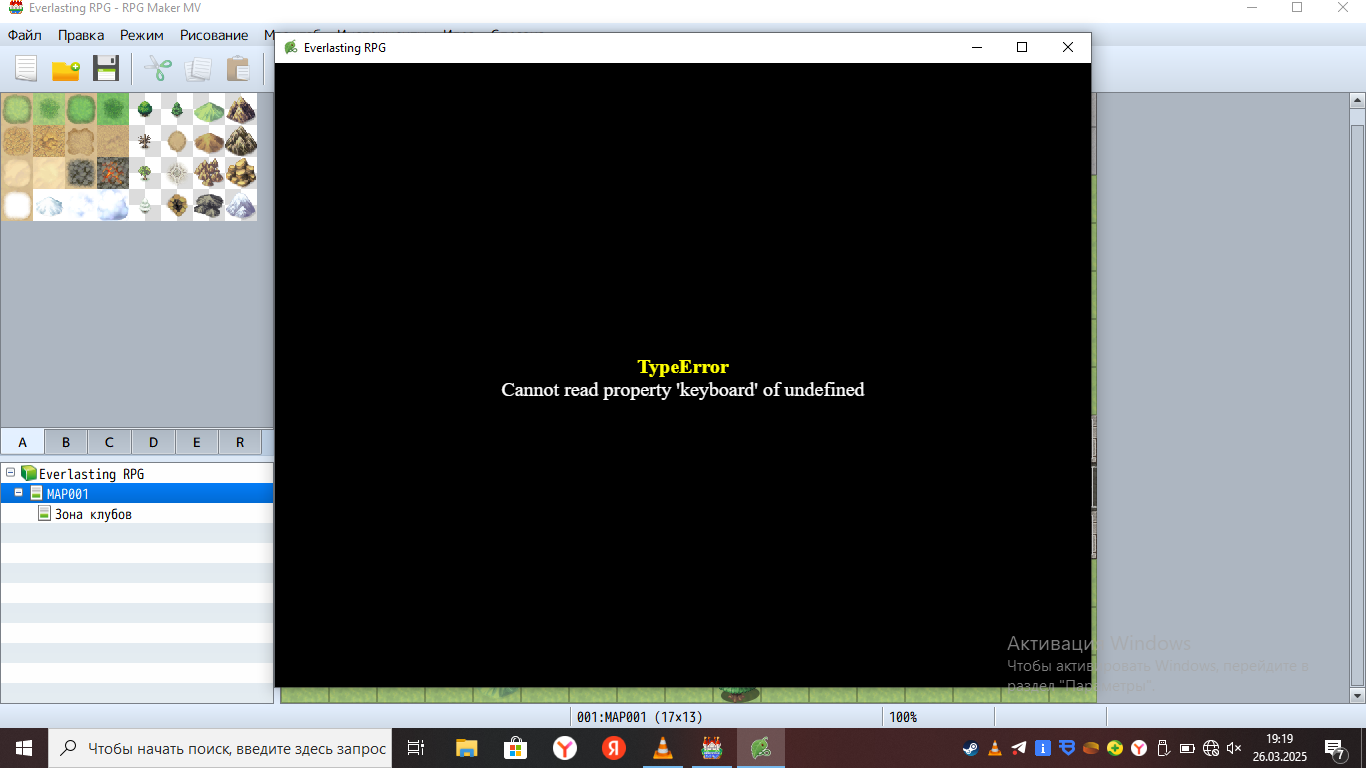The height and width of the screenshot is (768, 1366).
Task: Pick the snow-capped mountain tile
Action: coord(241,205)
